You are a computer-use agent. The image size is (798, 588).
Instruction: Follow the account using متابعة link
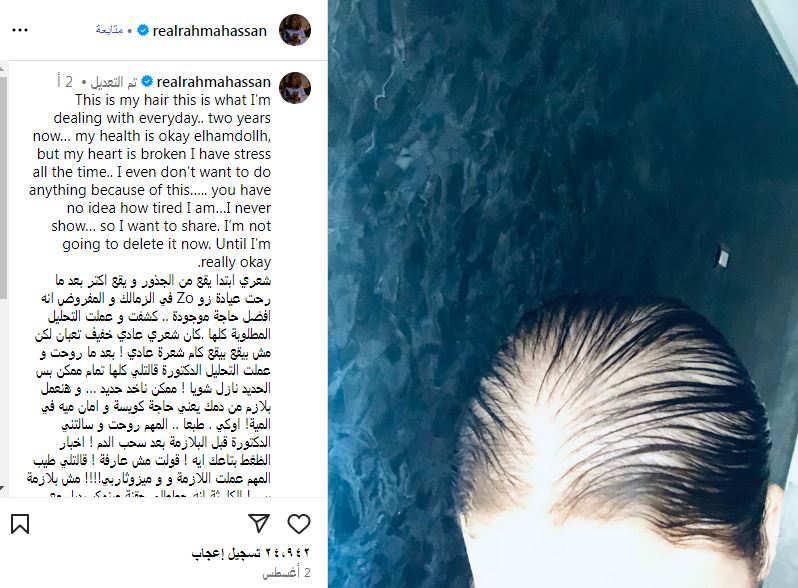pyautogui.click(x=109, y=30)
